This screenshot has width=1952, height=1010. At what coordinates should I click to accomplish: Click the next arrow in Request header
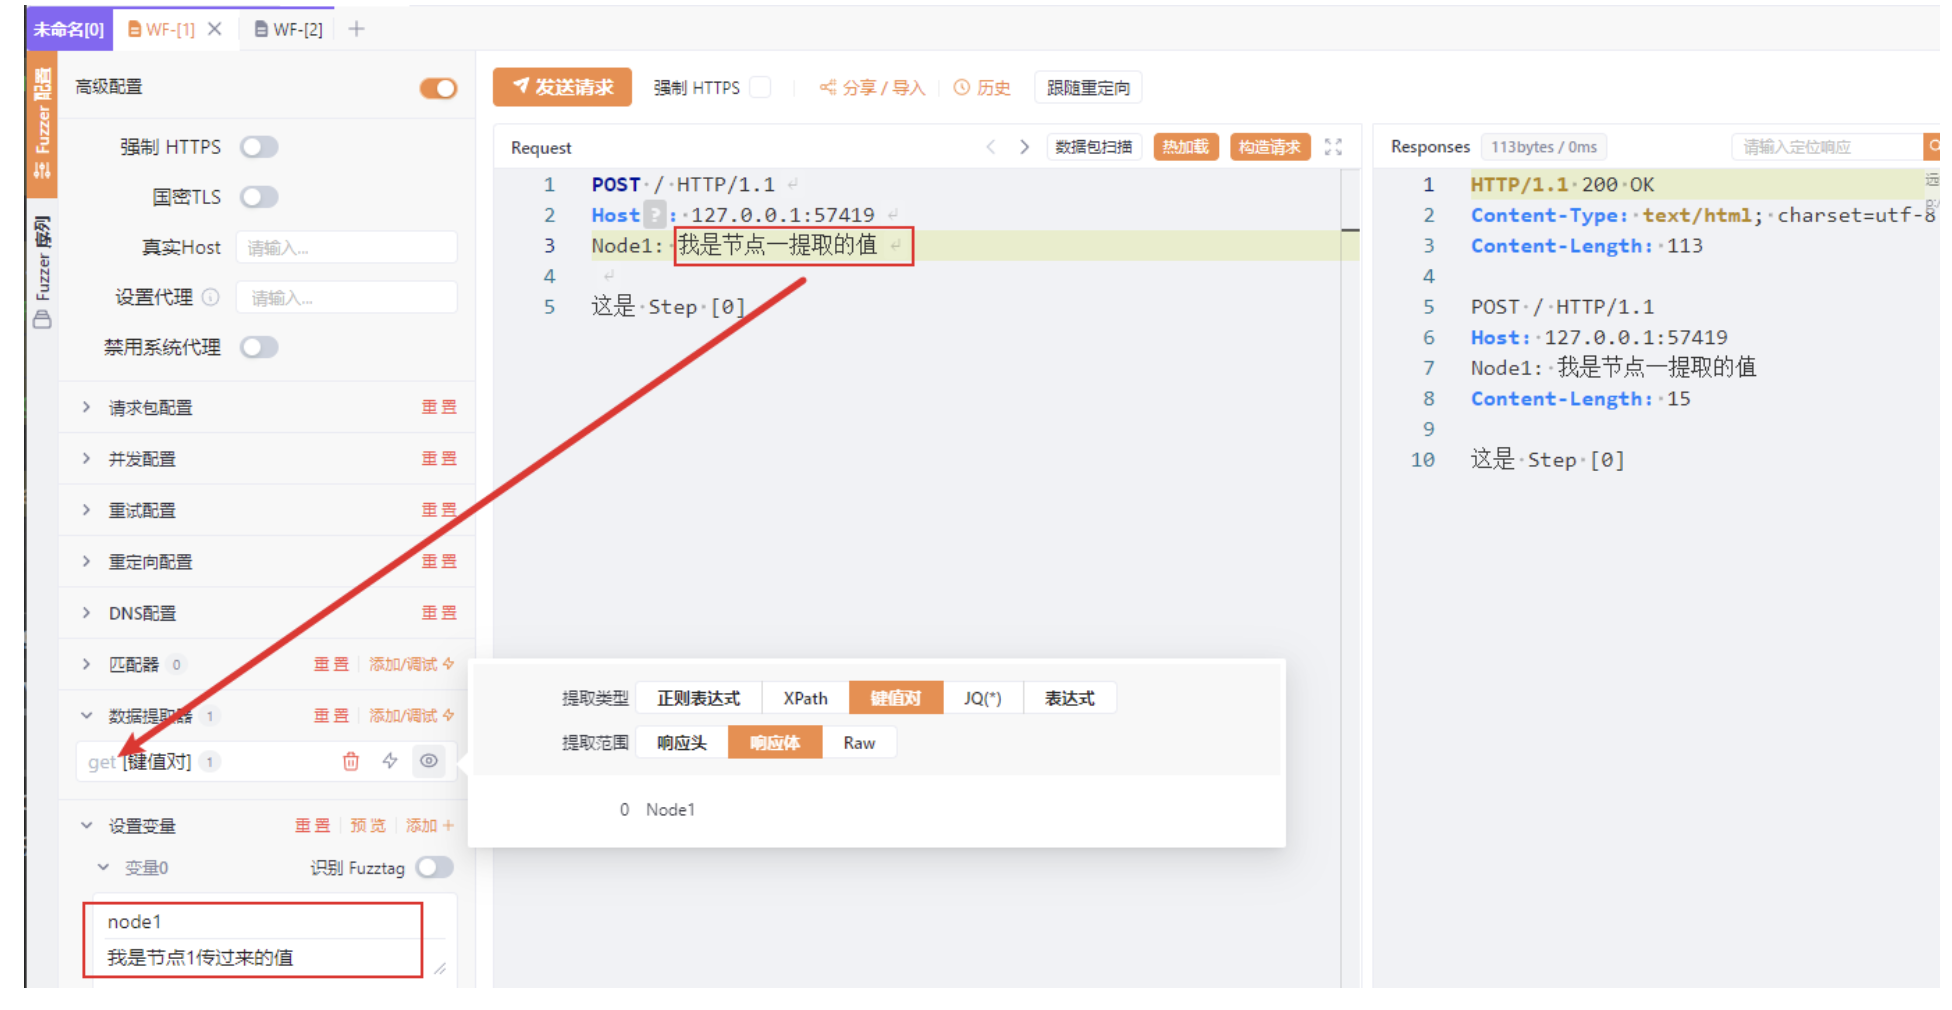[x=1024, y=147]
